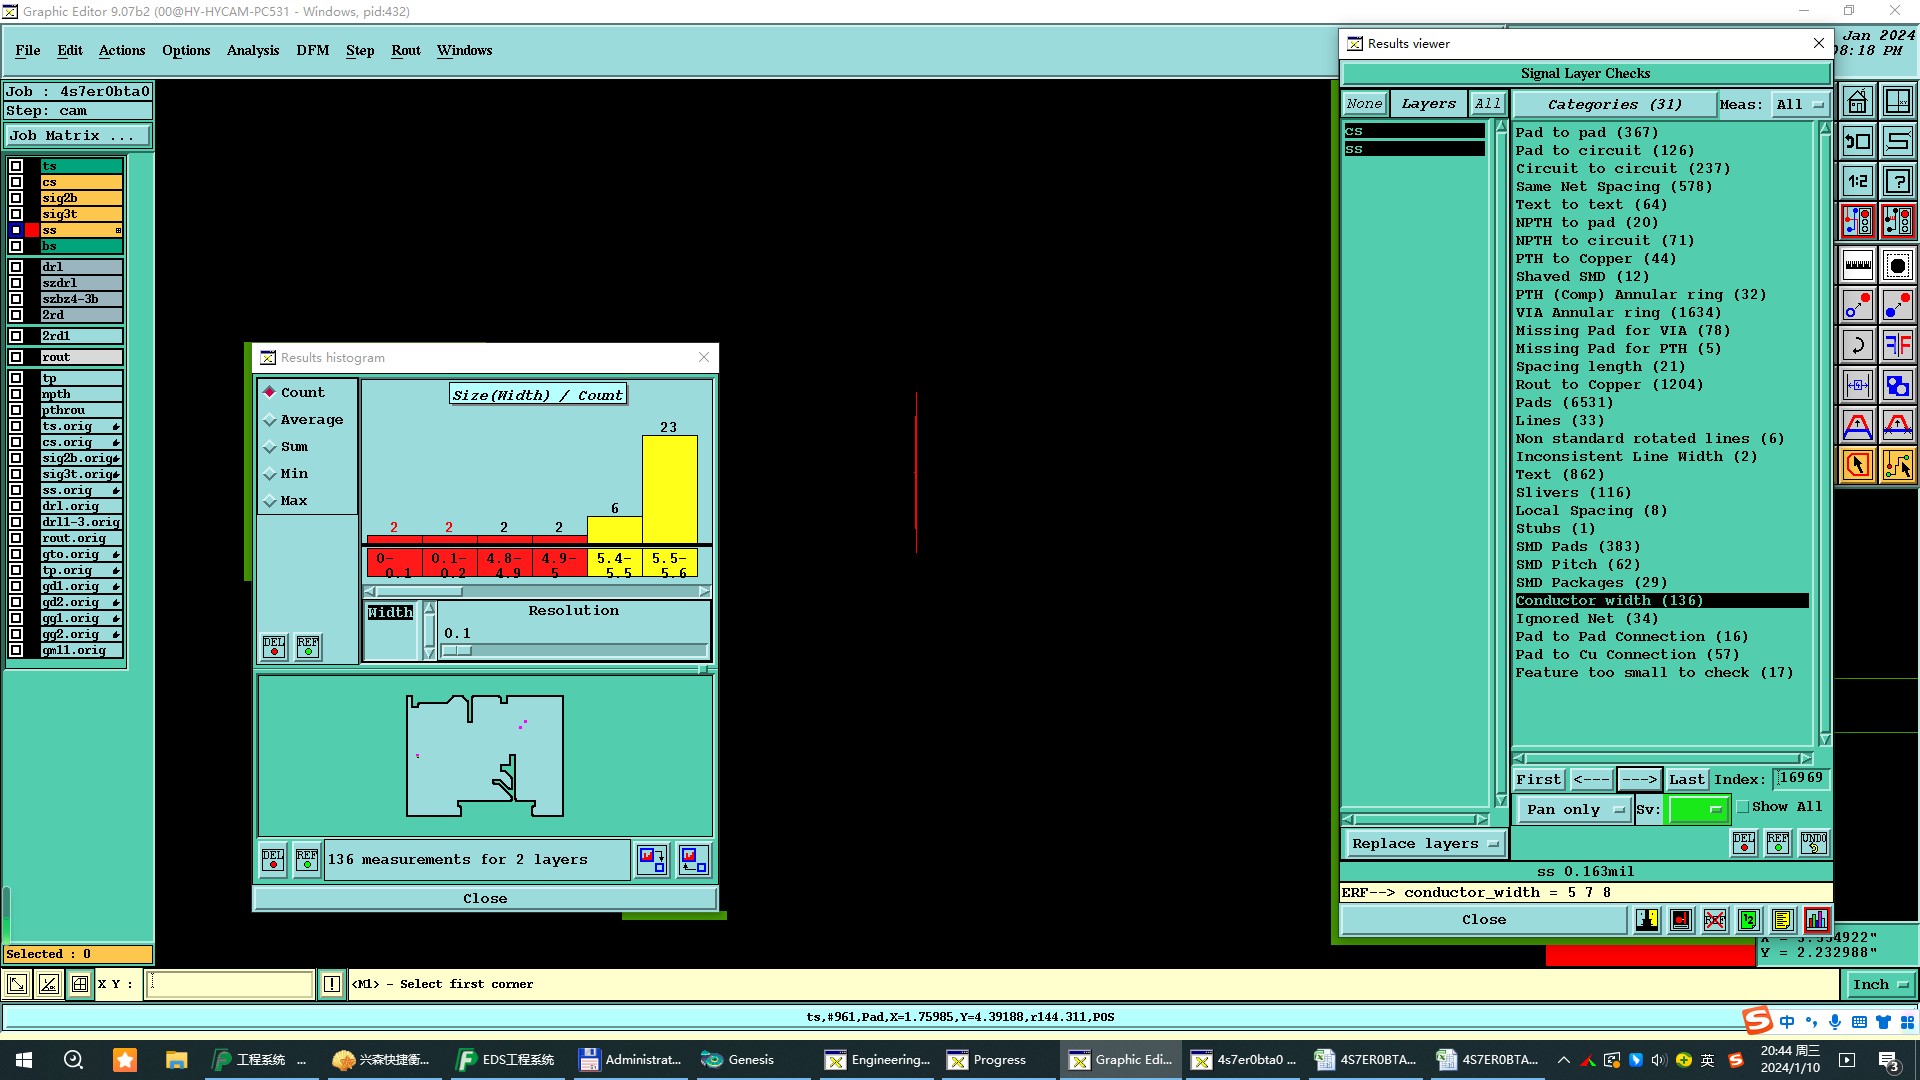Select Slivers (116) category in list

pyautogui.click(x=1572, y=492)
